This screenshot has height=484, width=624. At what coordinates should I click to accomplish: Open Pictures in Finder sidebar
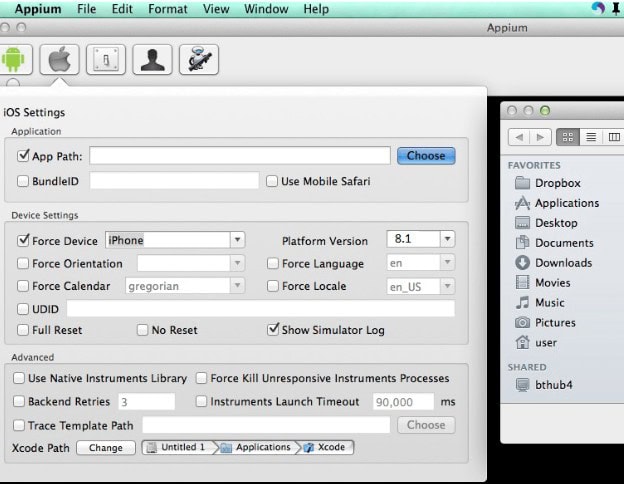click(x=545, y=322)
